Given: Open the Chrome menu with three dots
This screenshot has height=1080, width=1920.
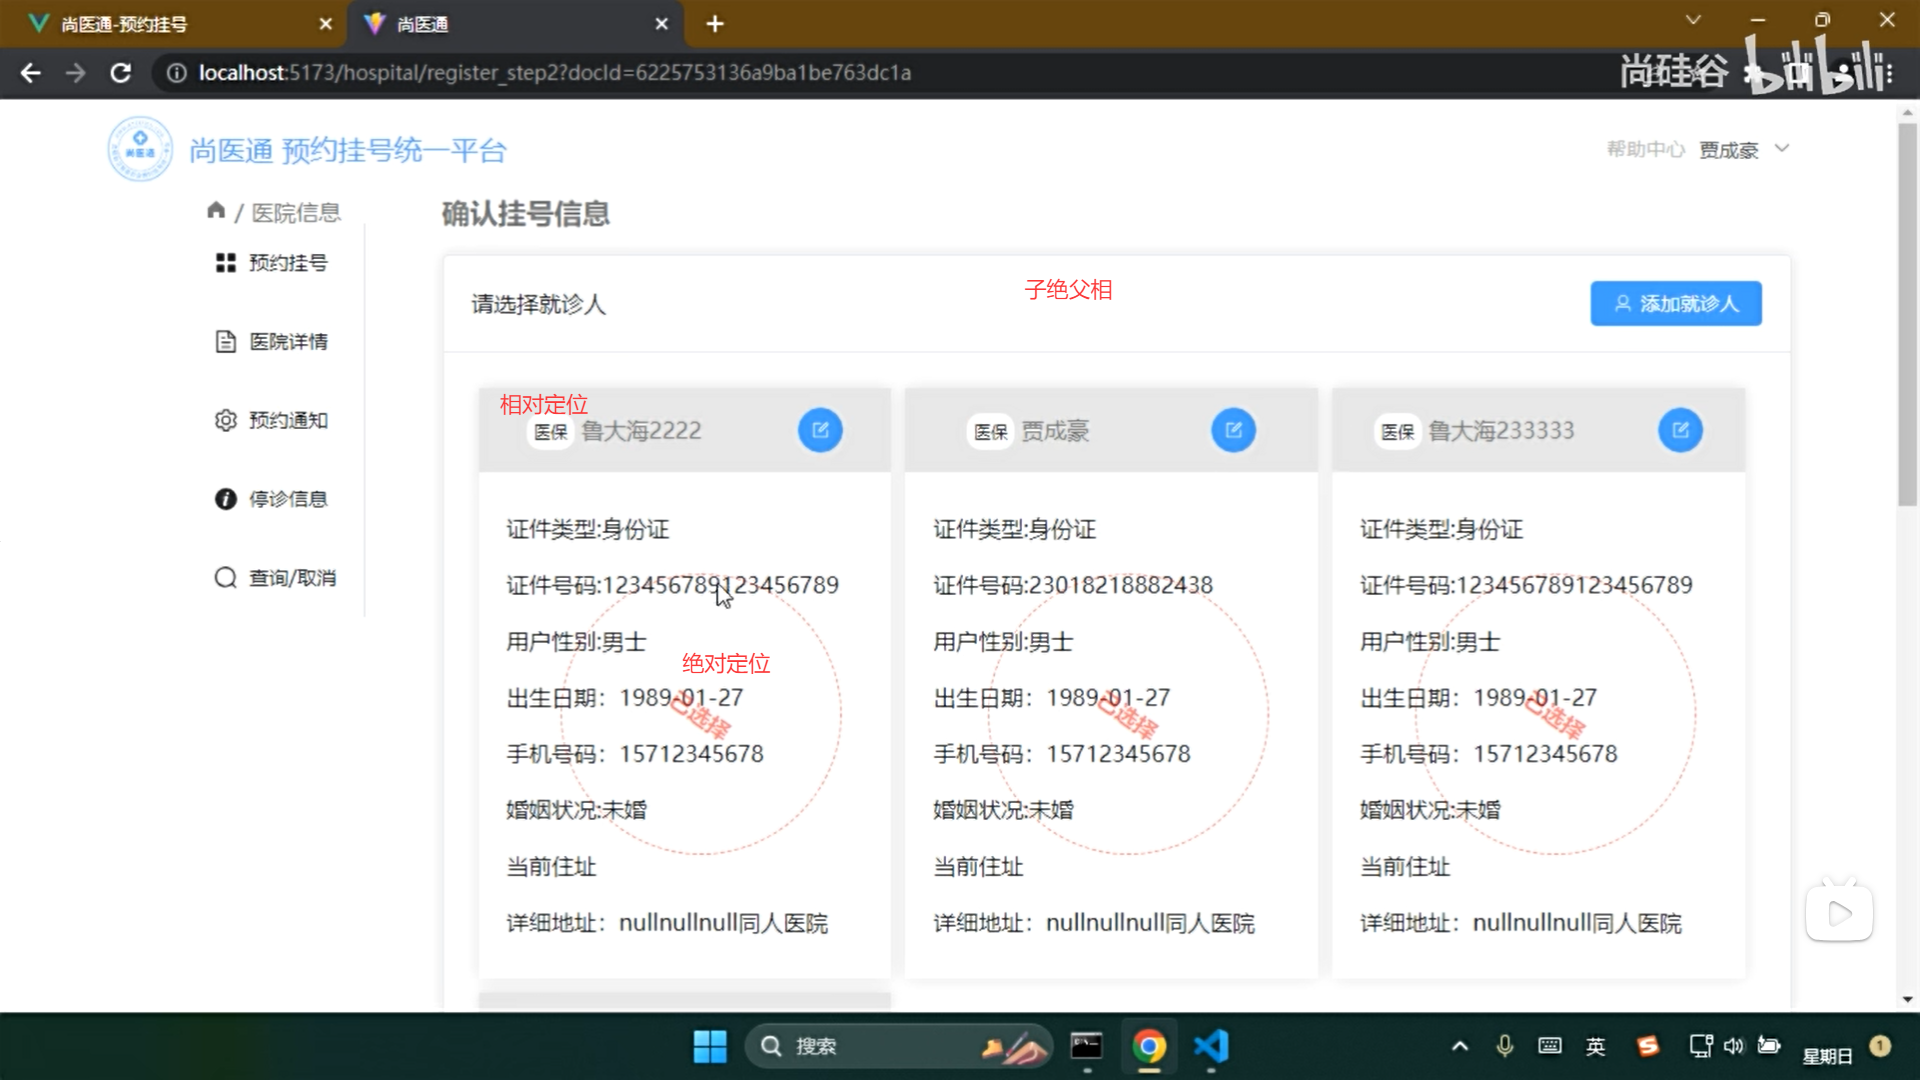Looking at the screenshot, I should pyautogui.click(x=1888, y=72).
